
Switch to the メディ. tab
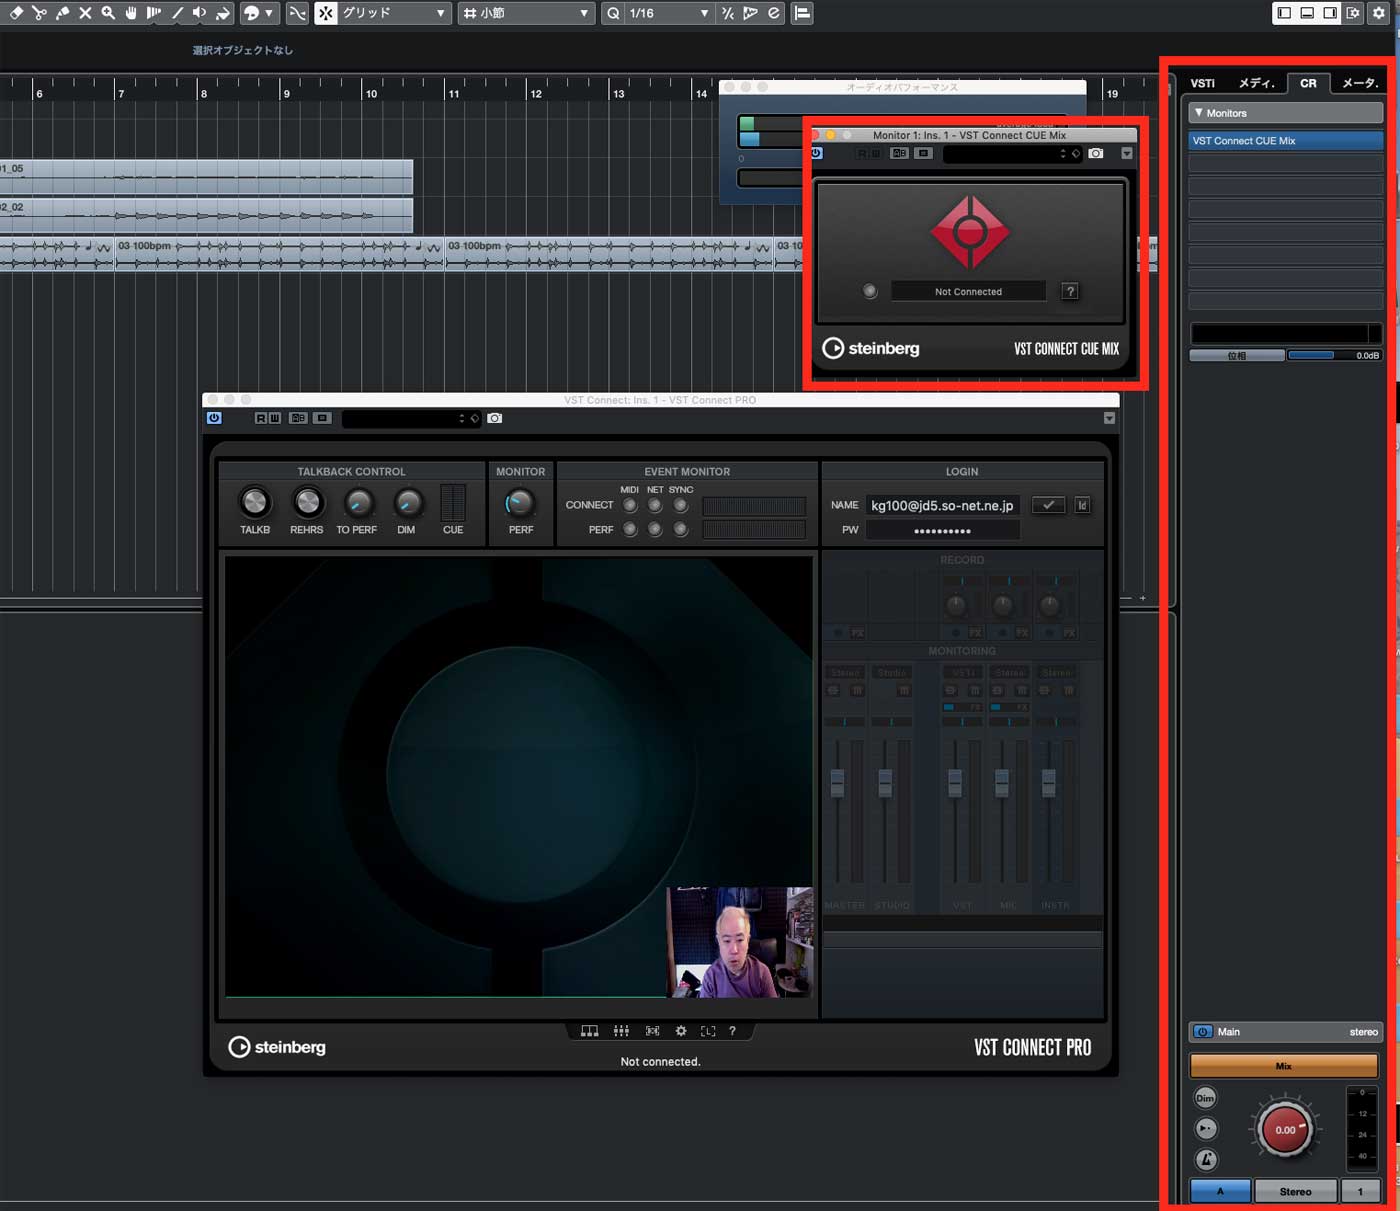(1256, 83)
